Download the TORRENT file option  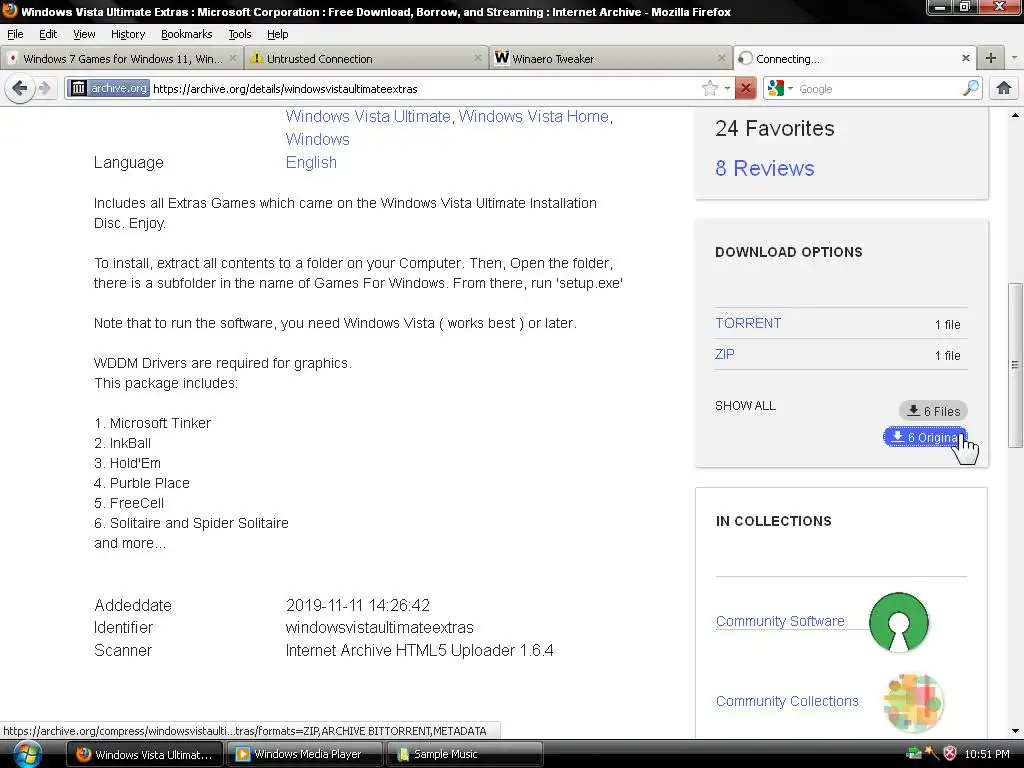[748, 323]
